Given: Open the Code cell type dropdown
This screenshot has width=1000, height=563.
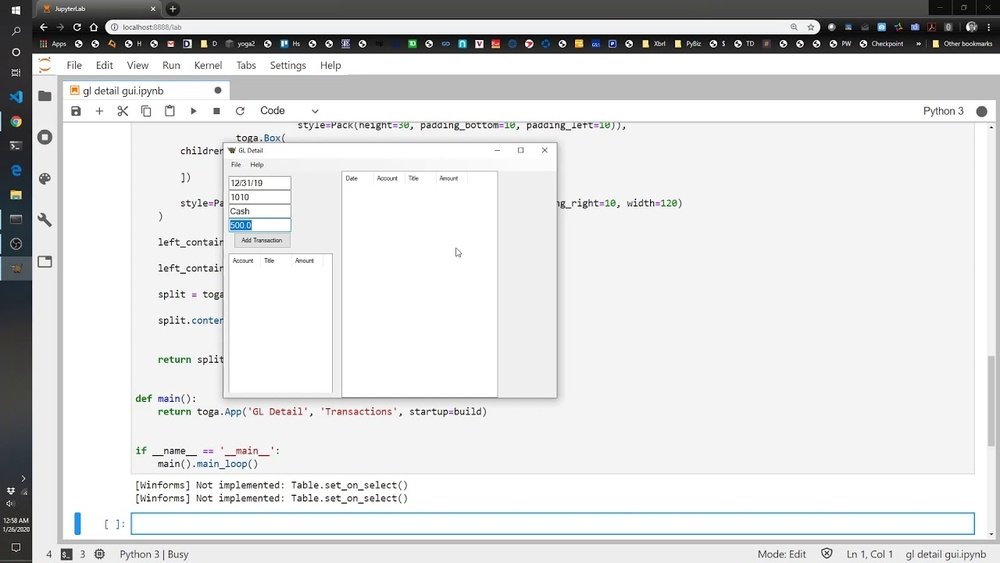Looking at the screenshot, I should (x=289, y=111).
